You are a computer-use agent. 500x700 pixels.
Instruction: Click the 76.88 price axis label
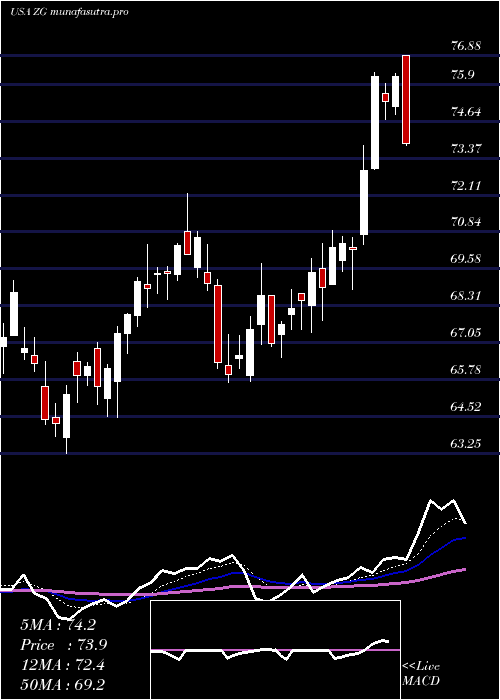point(467,46)
